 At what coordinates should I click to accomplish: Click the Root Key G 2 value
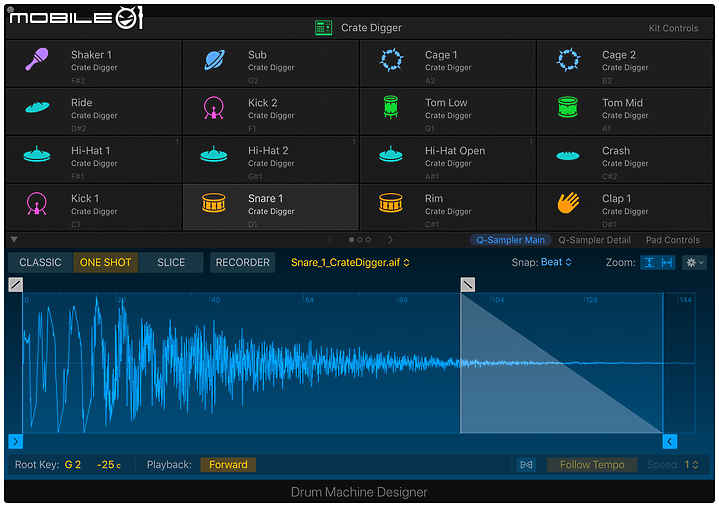(x=72, y=465)
